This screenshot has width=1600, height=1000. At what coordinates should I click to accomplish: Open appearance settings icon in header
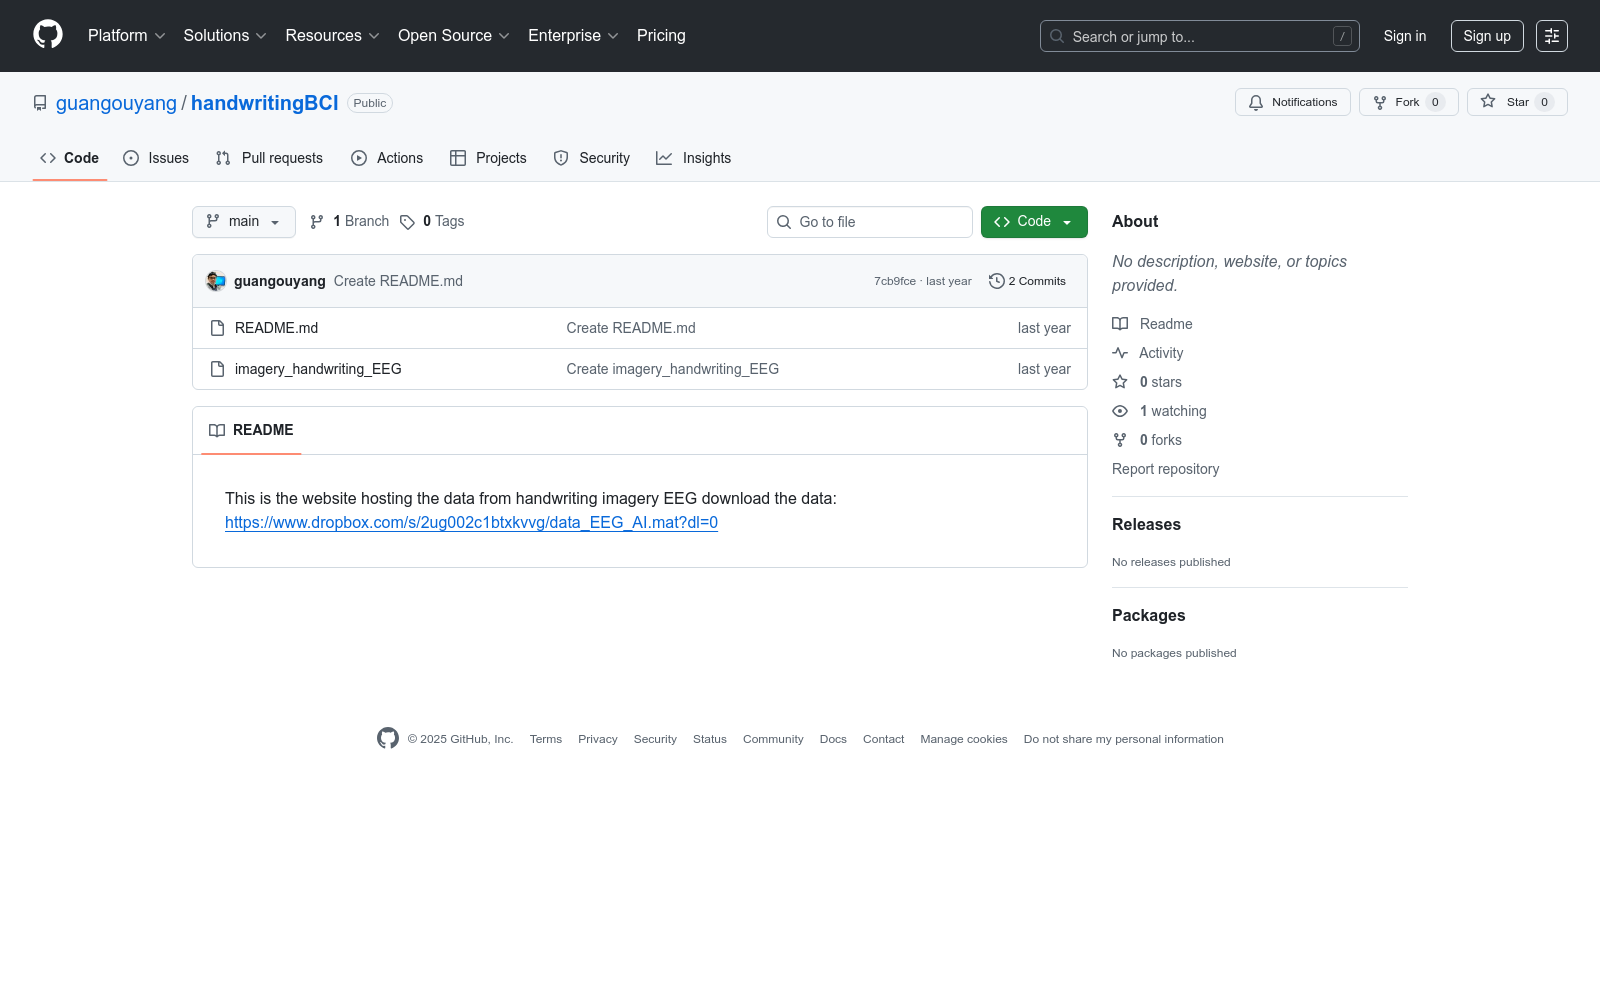click(x=1551, y=36)
